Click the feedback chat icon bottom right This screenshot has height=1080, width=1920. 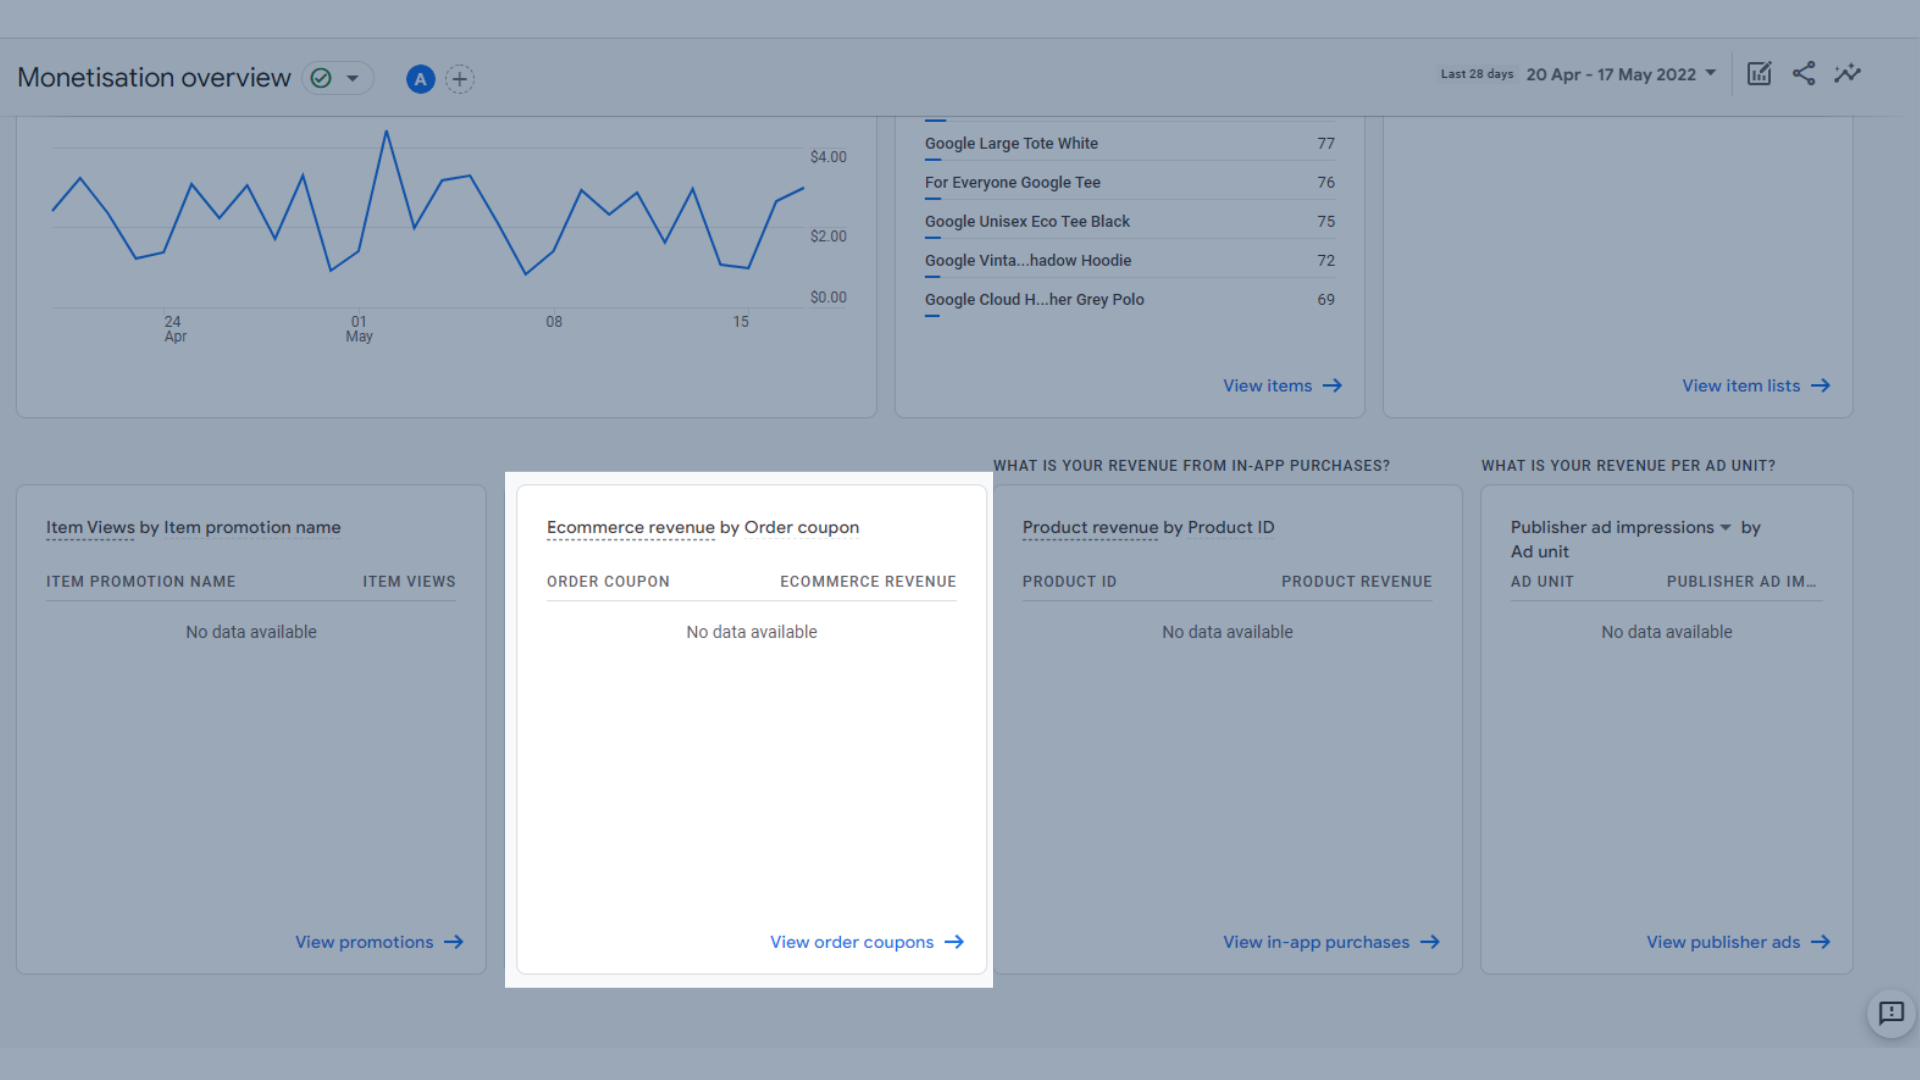pyautogui.click(x=1892, y=1014)
